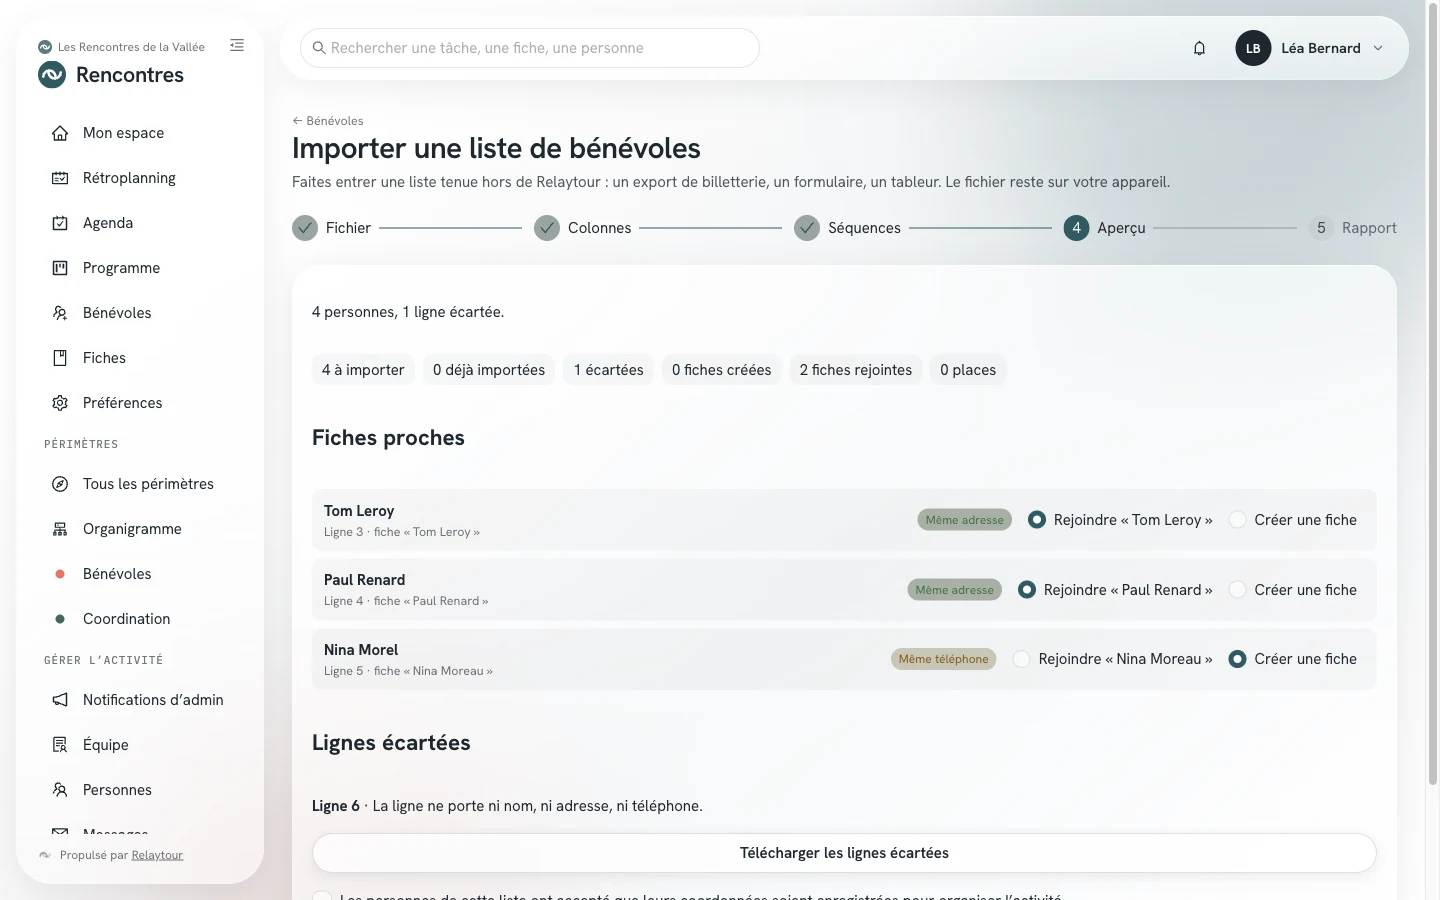The width and height of the screenshot is (1440, 900).
Task: Open Notifications d'admin megaphone icon
Action: (x=60, y=700)
